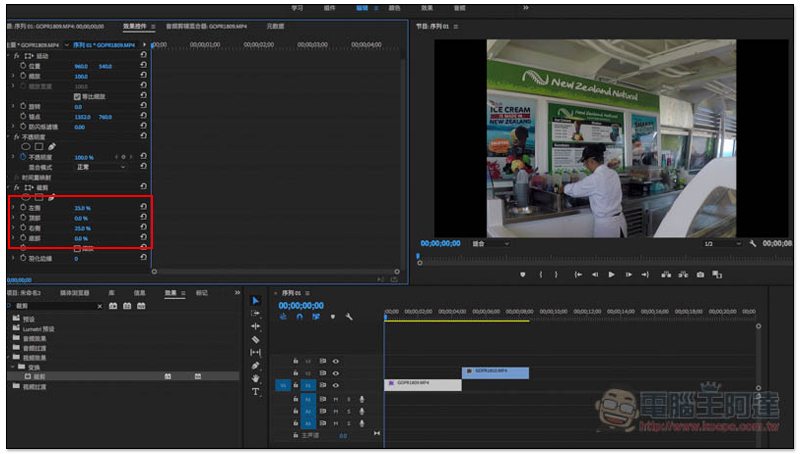Select the GOPR1810.MP4 clip on the timeline
The image size is (800, 454).
[x=495, y=372]
